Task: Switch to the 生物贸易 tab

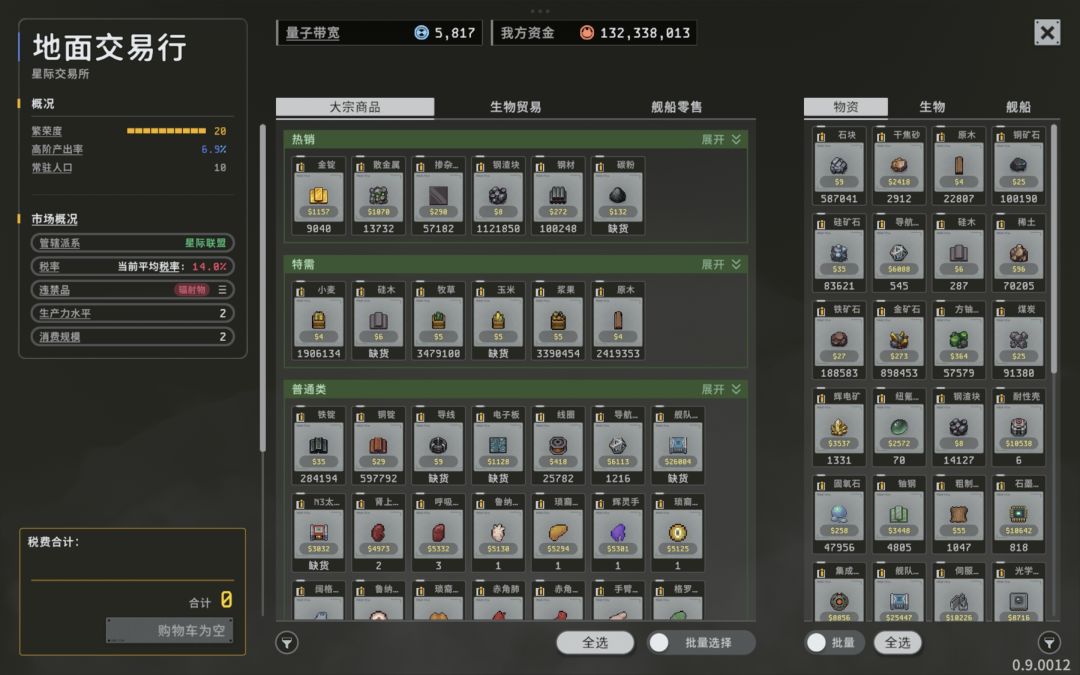Action: tap(515, 107)
